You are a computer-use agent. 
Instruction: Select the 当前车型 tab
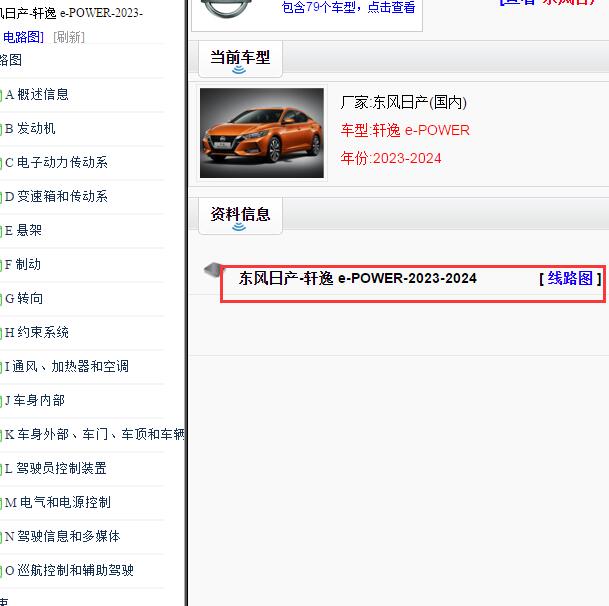[x=240, y=58]
